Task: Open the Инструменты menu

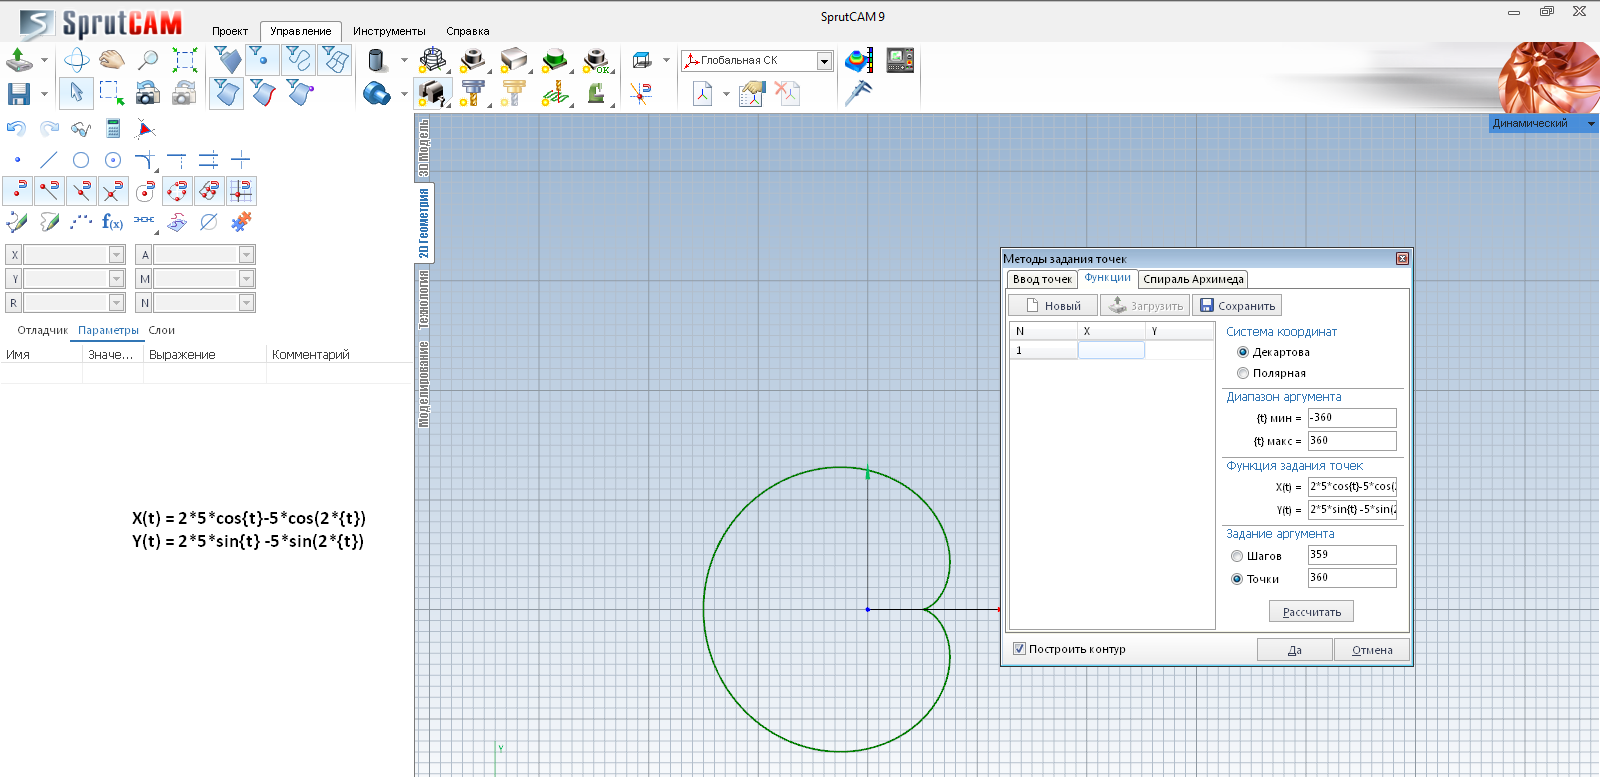Action: click(389, 31)
